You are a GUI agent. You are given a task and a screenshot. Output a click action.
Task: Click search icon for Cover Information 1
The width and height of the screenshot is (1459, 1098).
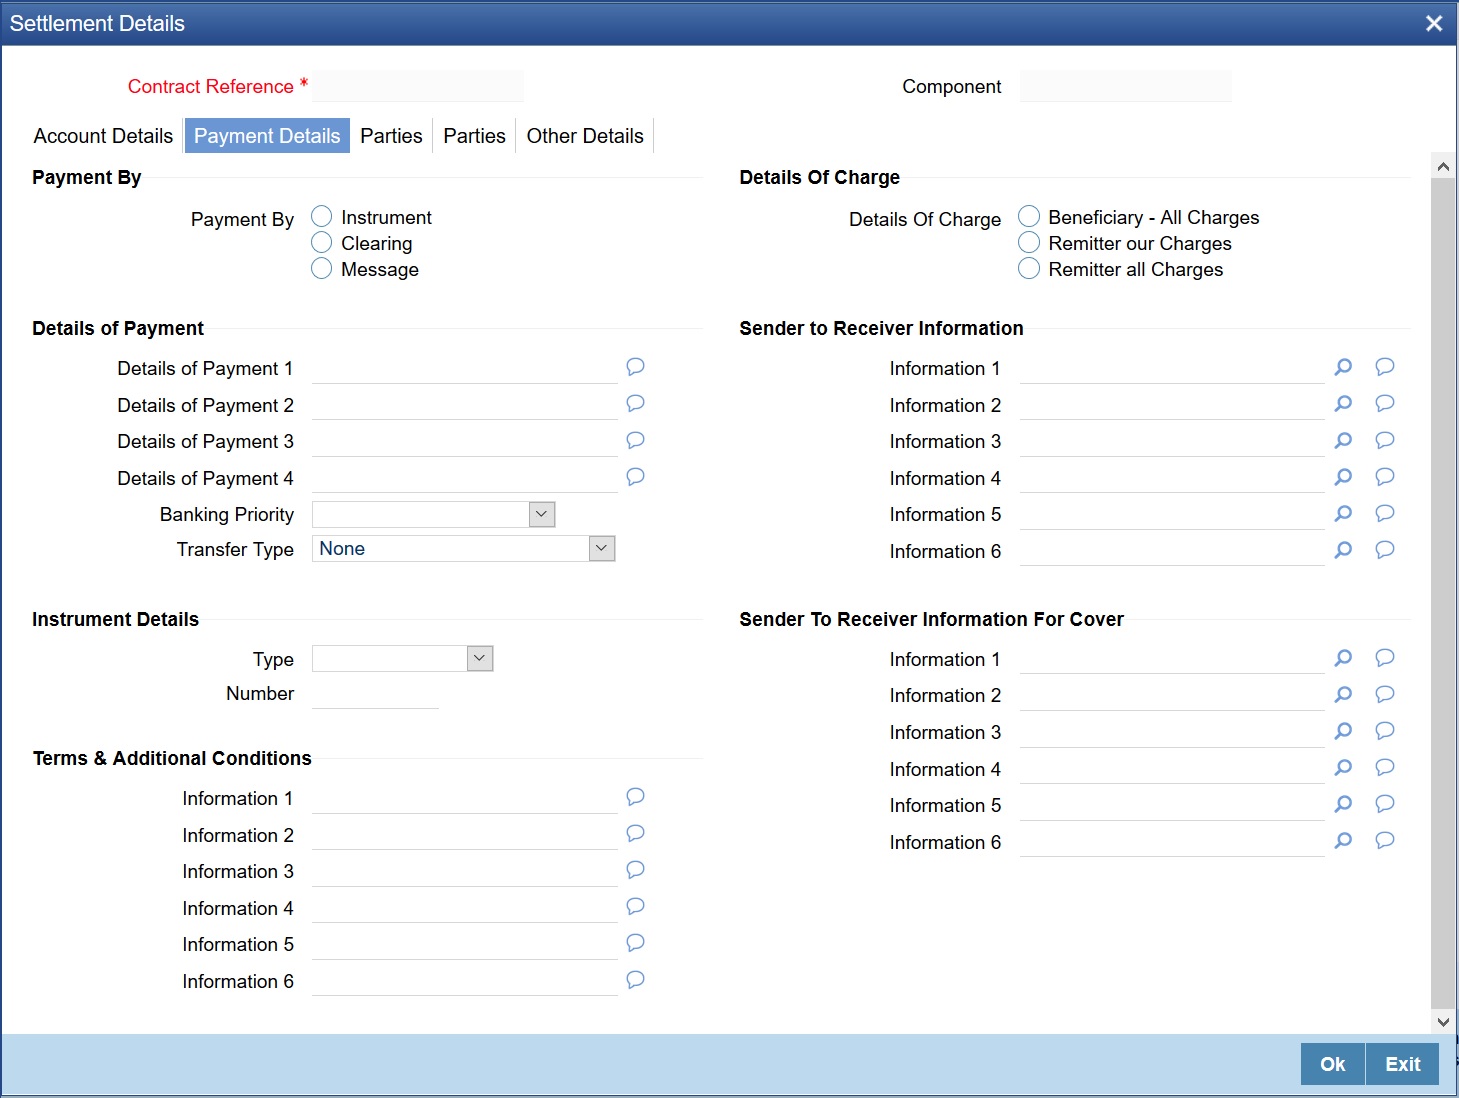click(x=1343, y=658)
